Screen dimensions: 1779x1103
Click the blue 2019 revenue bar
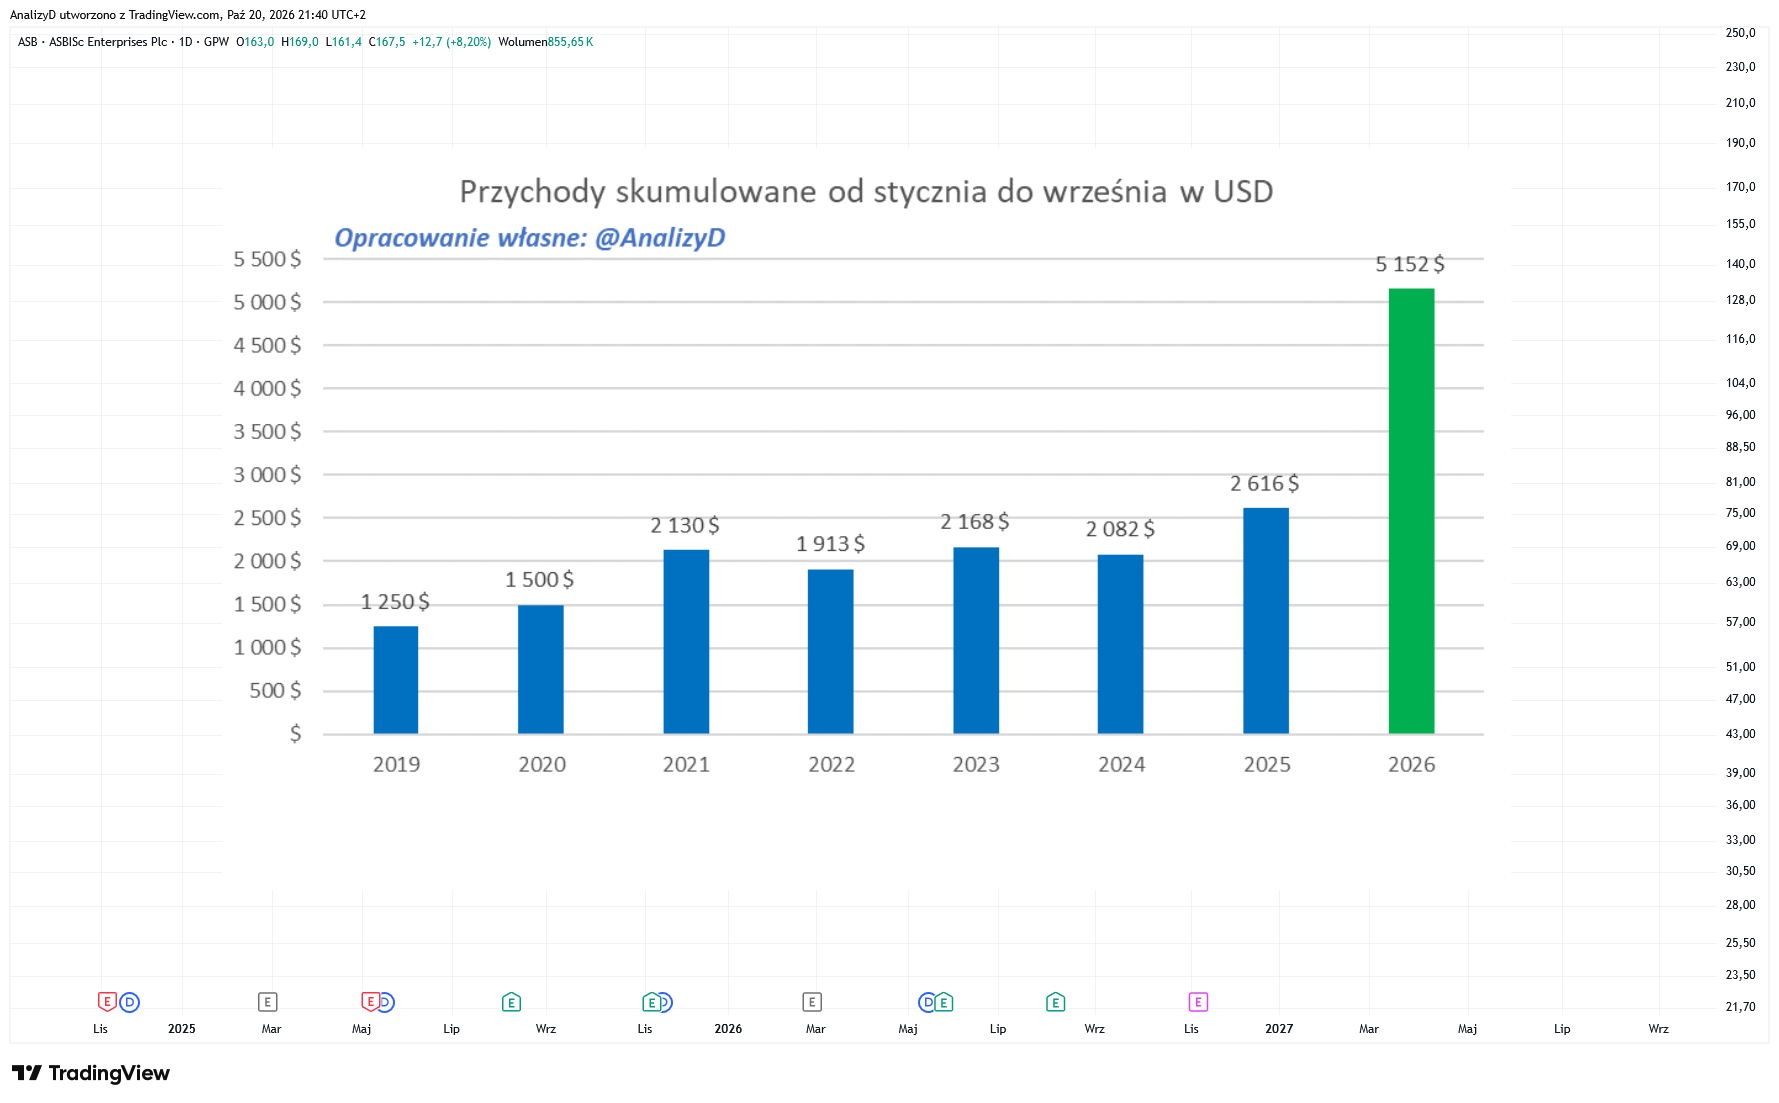396,680
